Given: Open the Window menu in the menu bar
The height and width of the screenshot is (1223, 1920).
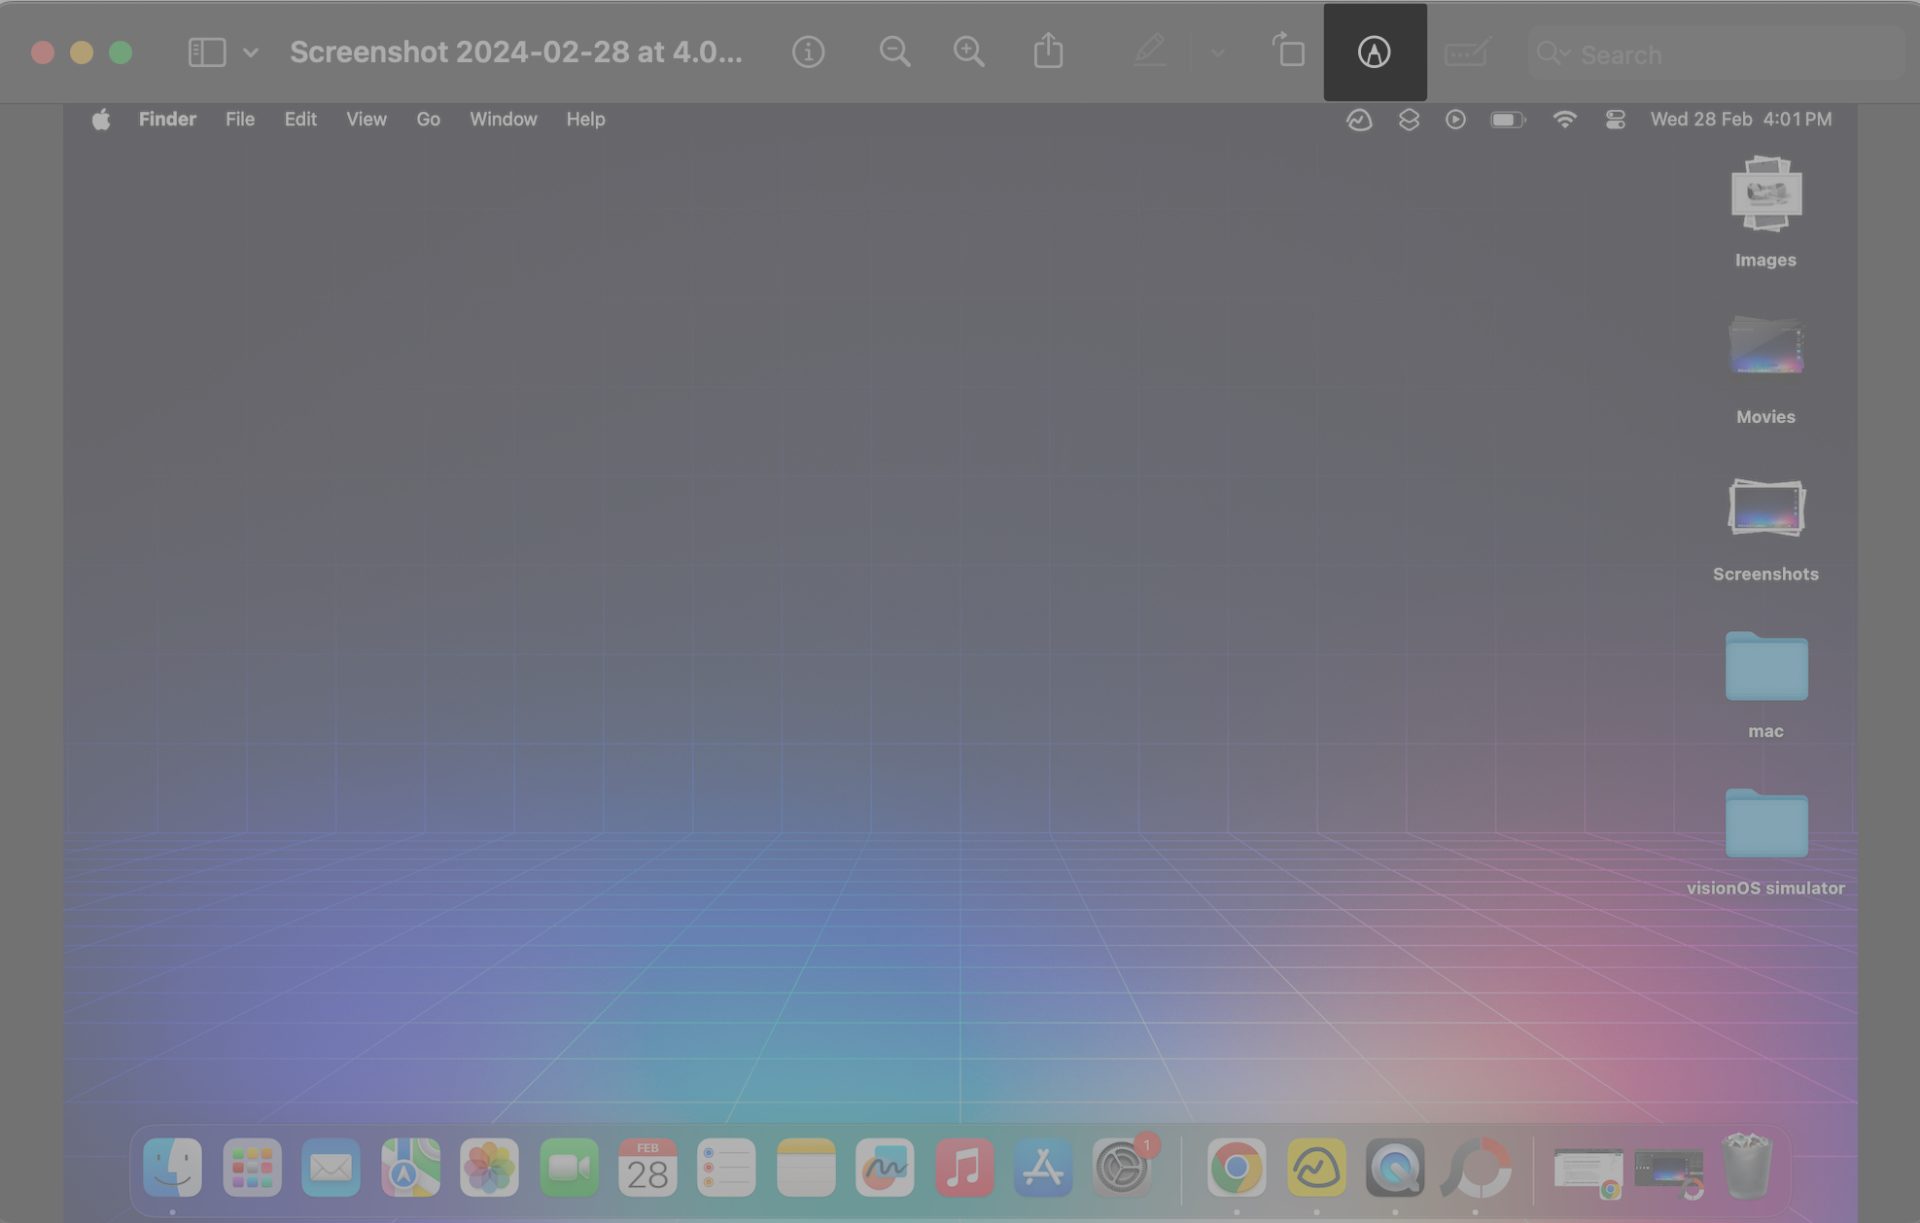Looking at the screenshot, I should (503, 119).
